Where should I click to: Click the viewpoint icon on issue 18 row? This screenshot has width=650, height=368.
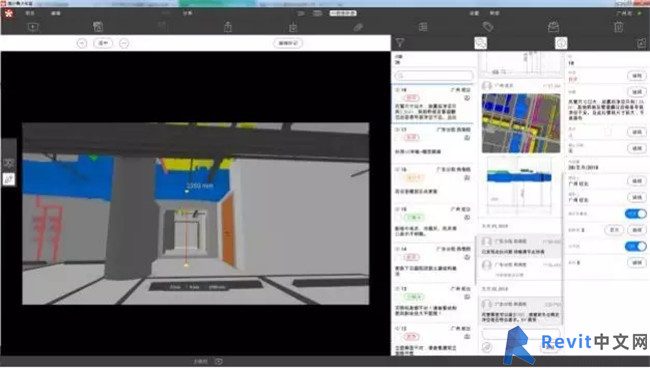467,98
